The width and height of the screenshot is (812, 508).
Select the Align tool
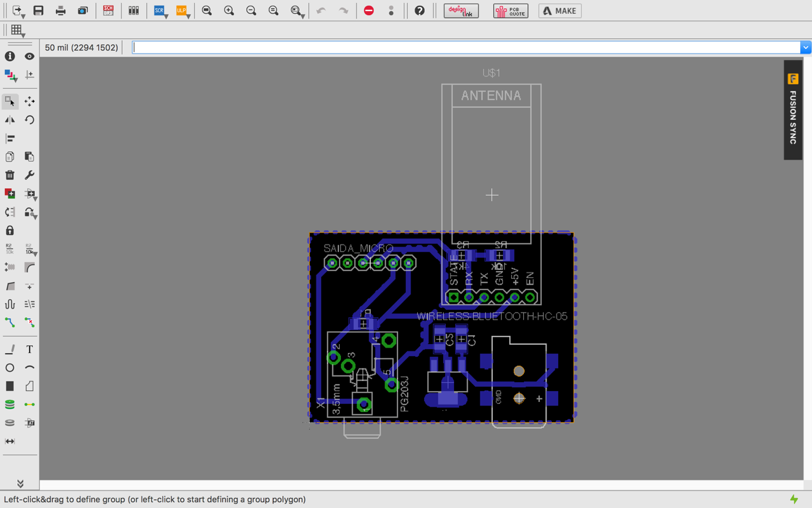[10, 138]
